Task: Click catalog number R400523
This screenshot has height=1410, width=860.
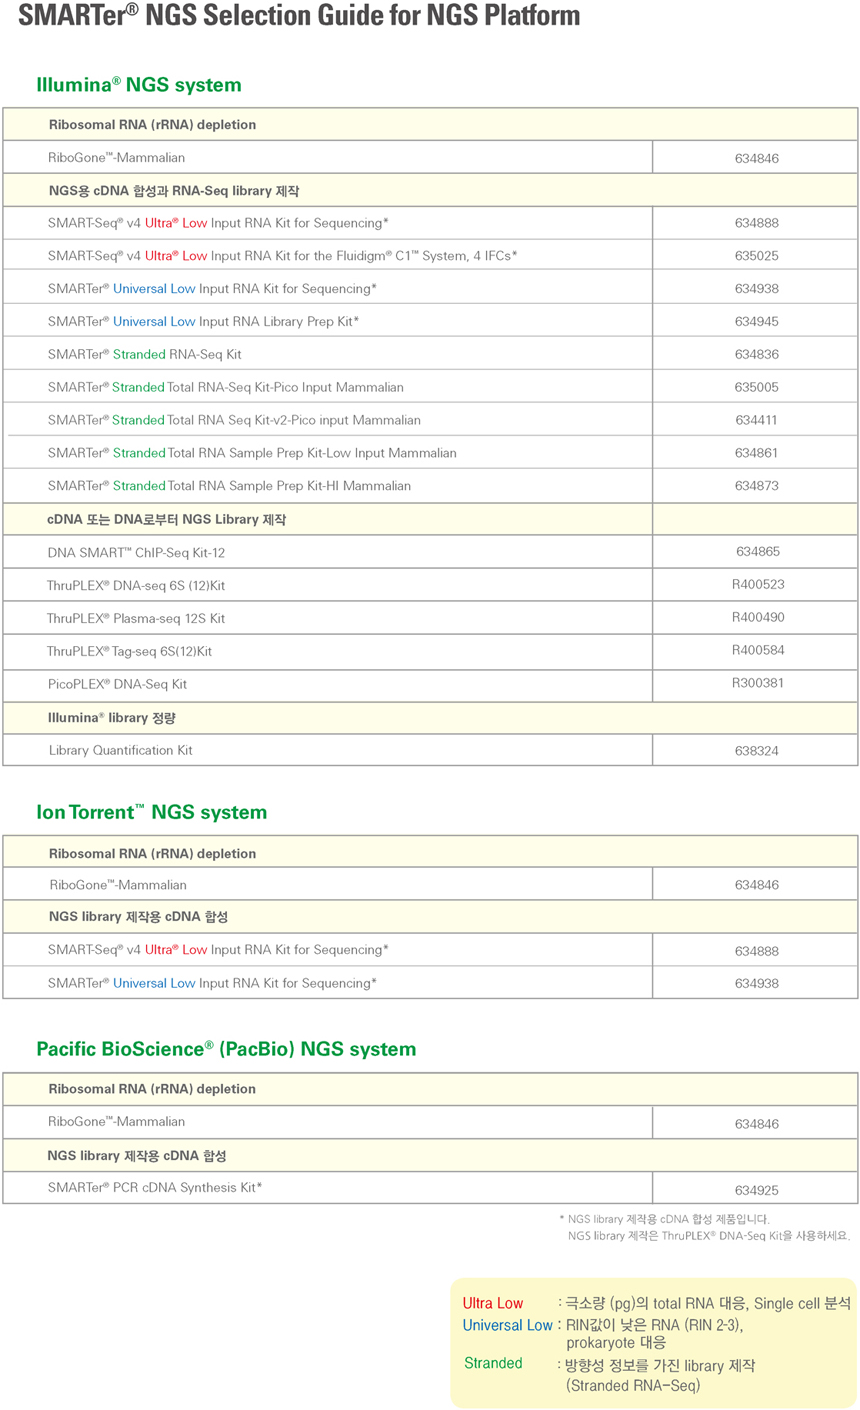Action: 758,585
